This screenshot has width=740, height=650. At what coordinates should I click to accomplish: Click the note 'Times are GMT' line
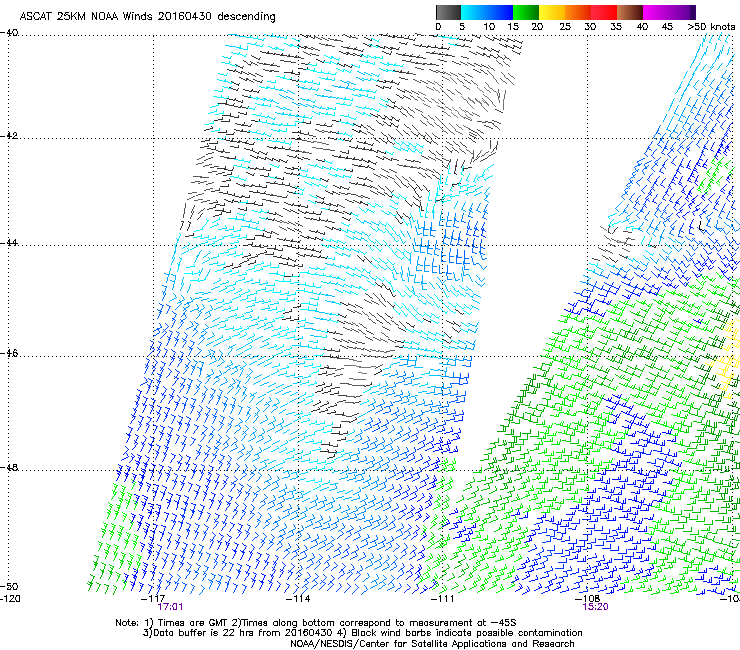[x=315, y=623]
